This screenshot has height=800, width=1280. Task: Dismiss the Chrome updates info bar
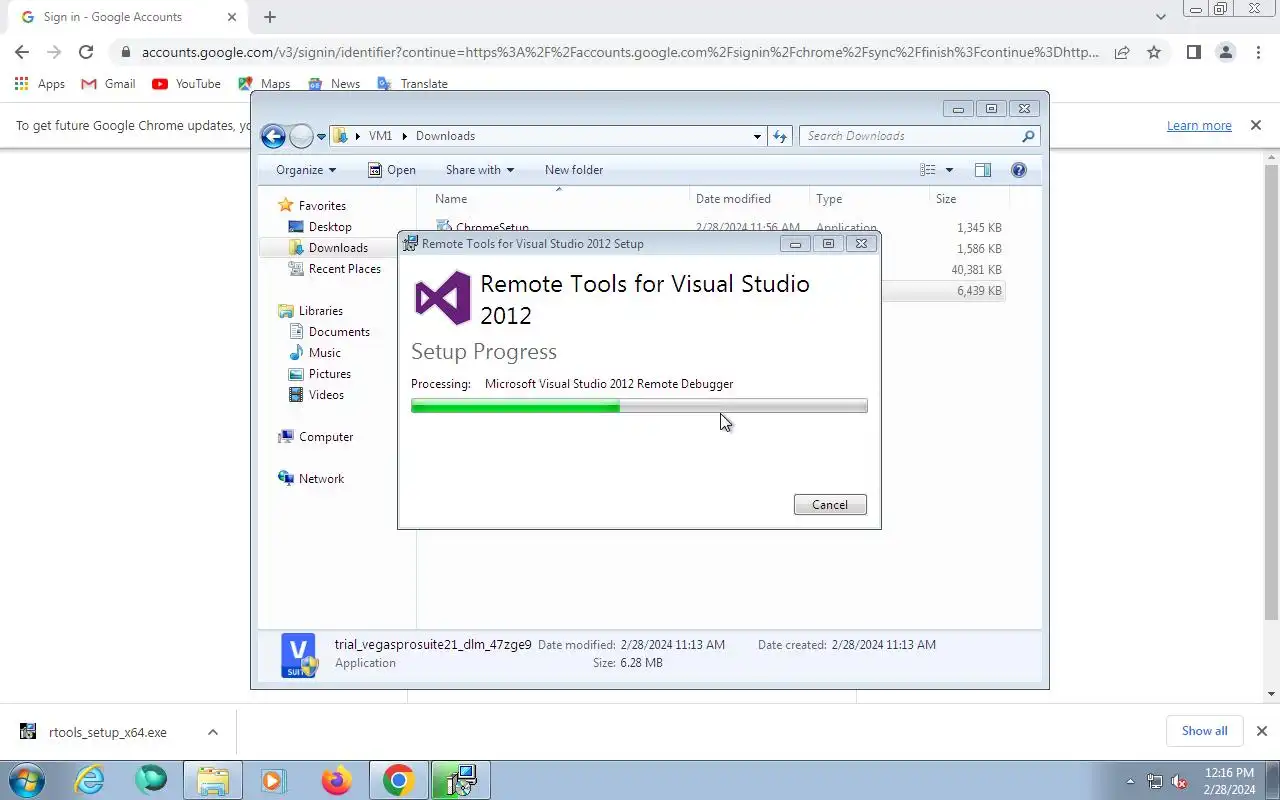(x=1256, y=126)
